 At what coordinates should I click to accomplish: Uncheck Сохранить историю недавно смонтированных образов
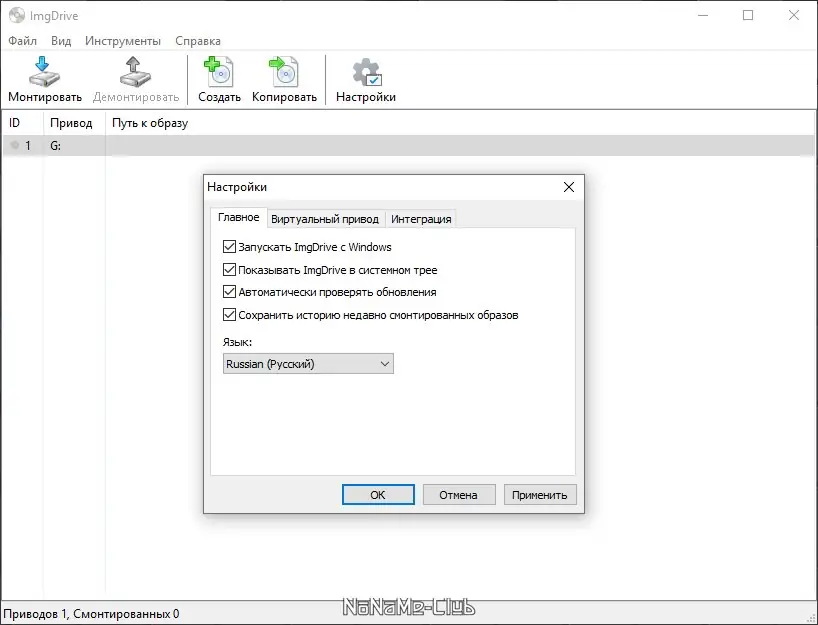229,315
